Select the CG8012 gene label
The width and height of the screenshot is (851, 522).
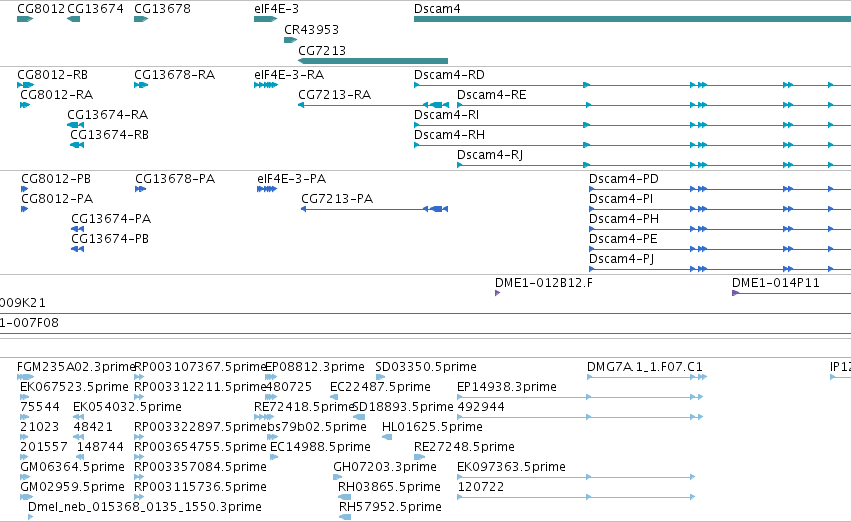[x=41, y=9]
